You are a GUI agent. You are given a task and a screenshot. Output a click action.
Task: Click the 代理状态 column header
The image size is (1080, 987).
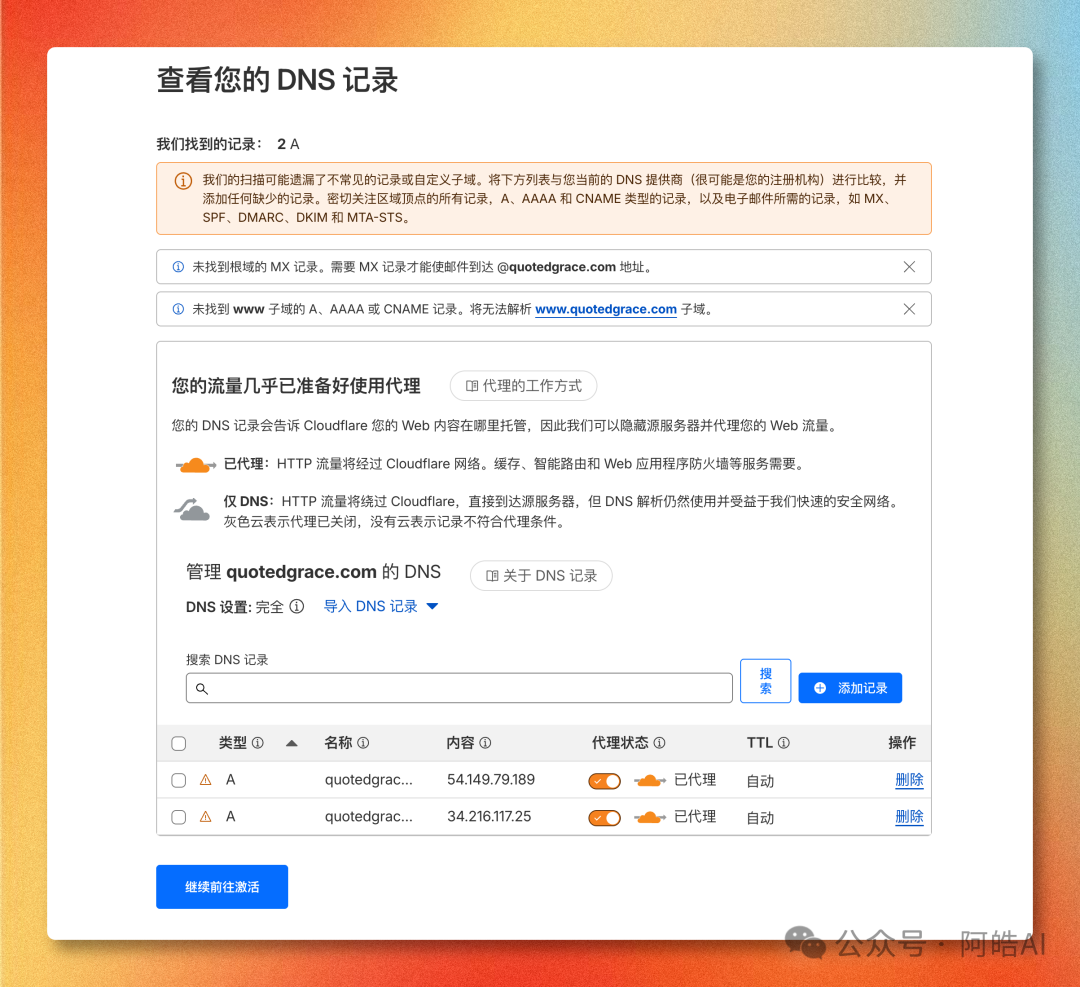[x=620, y=742]
